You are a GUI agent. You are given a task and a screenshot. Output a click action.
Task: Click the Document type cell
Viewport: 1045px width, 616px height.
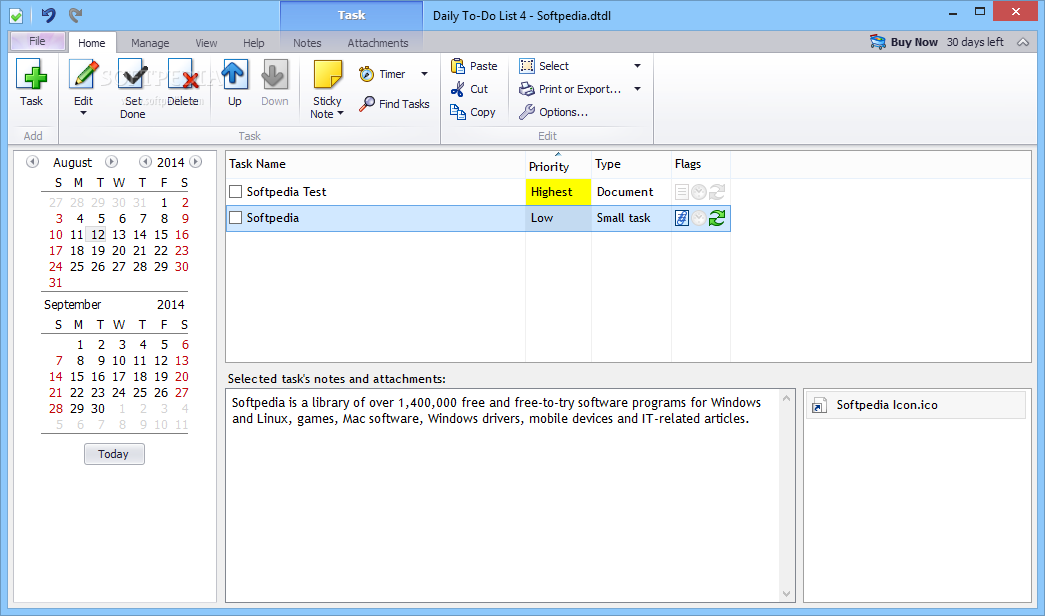(x=631, y=192)
